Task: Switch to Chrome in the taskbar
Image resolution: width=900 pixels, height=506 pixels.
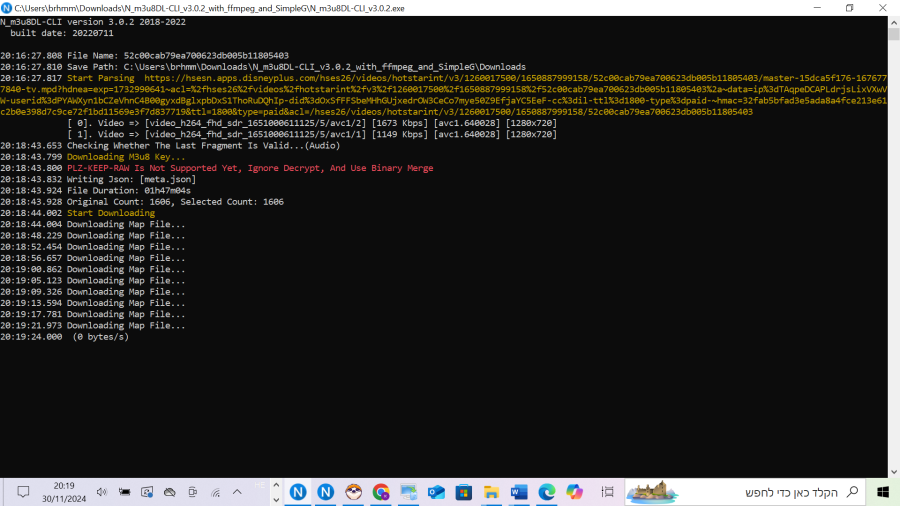Action: pyautogui.click(x=381, y=492)
